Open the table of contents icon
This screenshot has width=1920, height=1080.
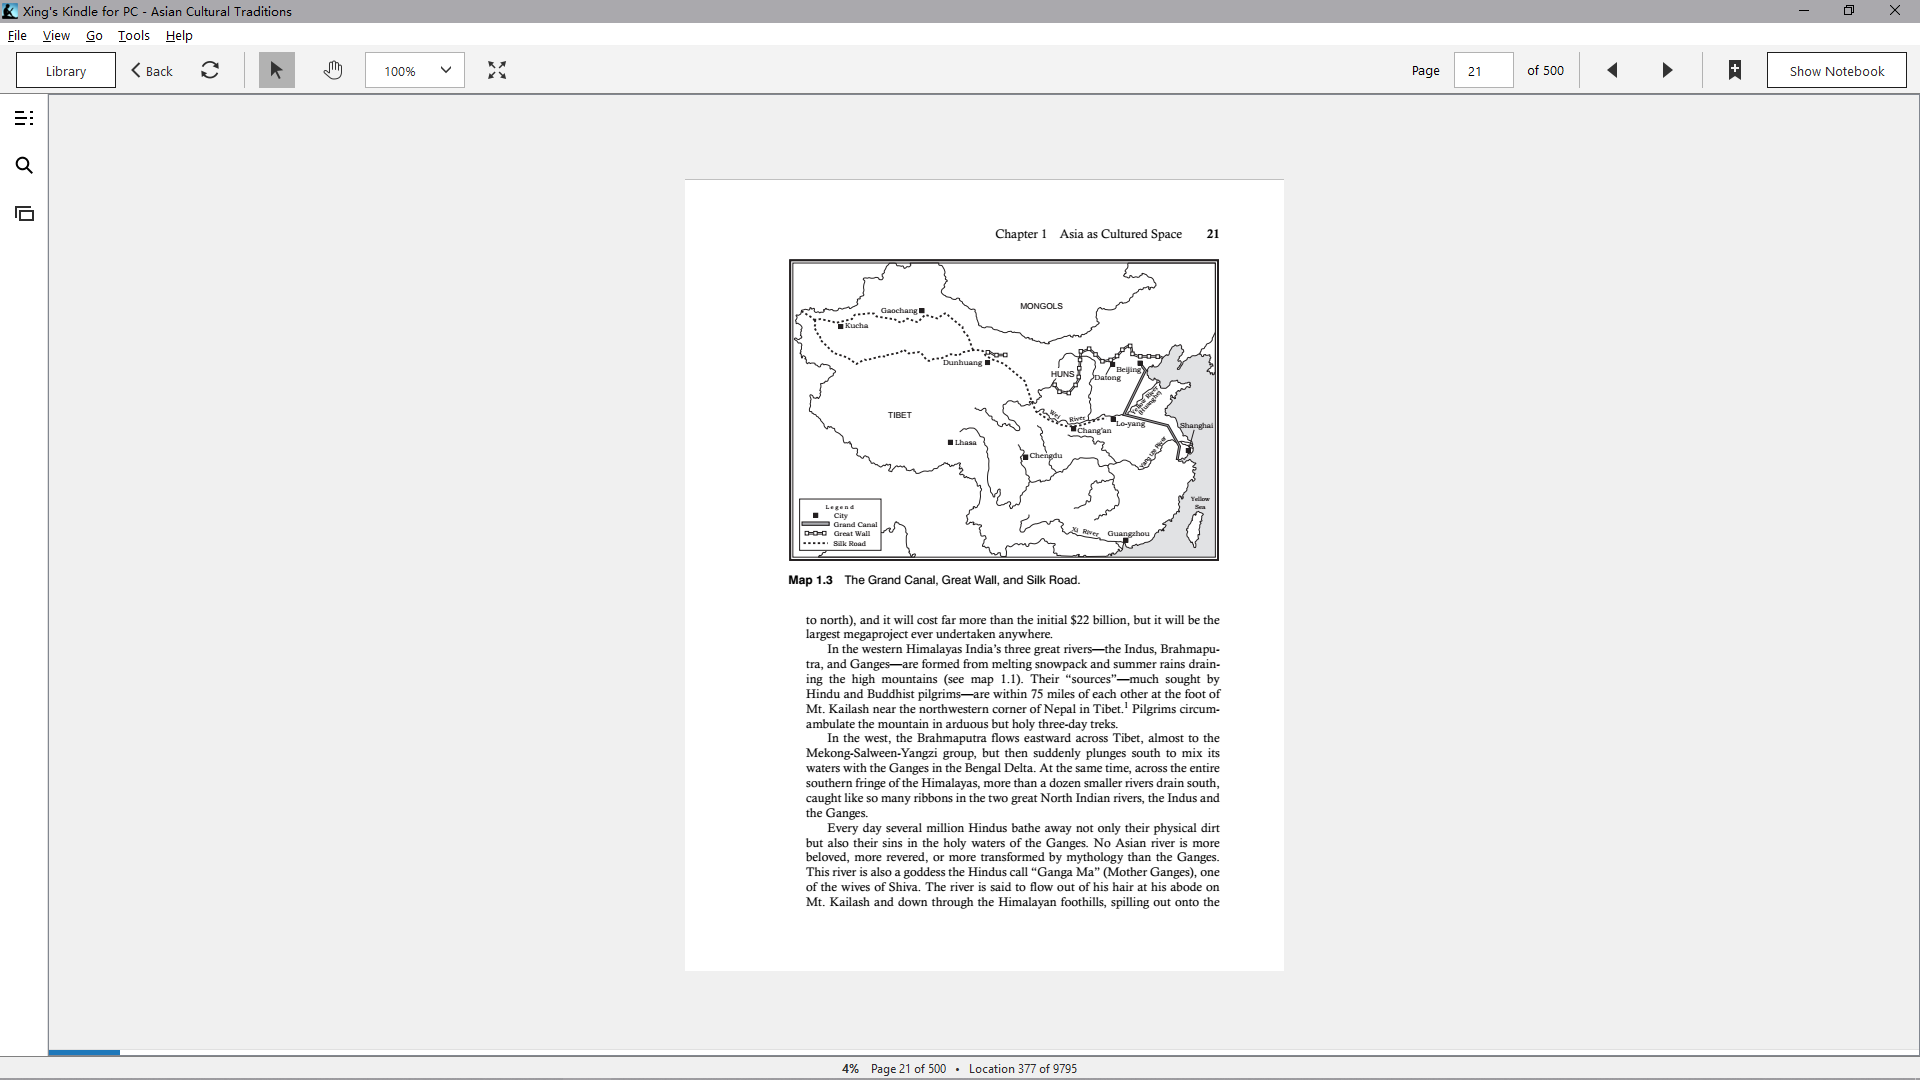click(x=24, y=118)
